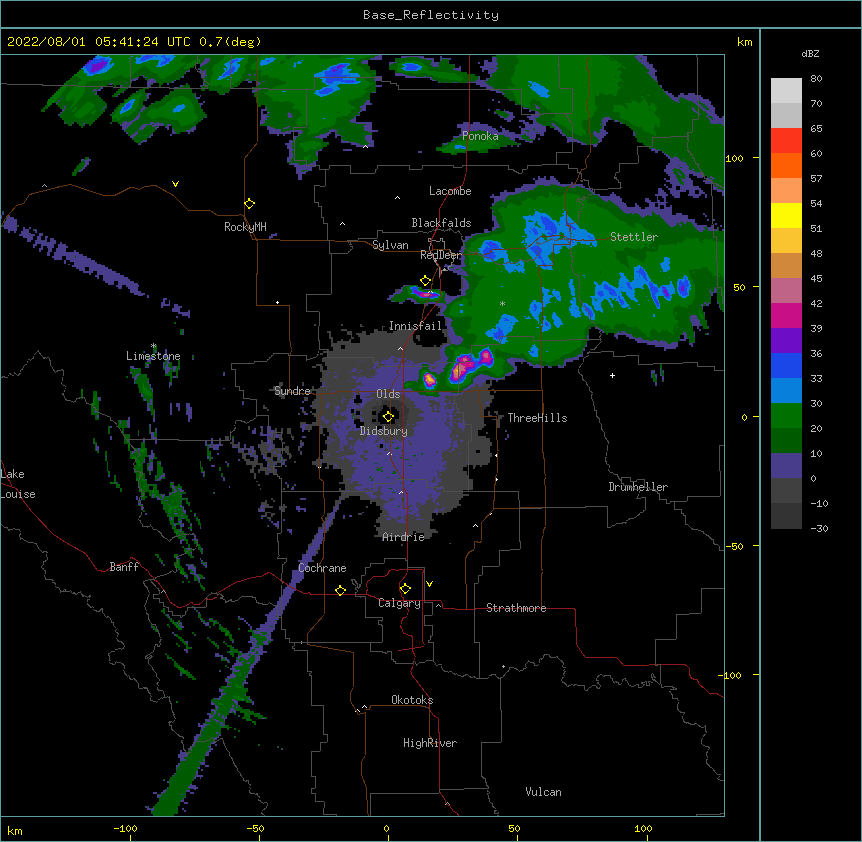Click the dBZ legend unit label
The width and height of the screenshot is (862, 842).
click(810, 54)
